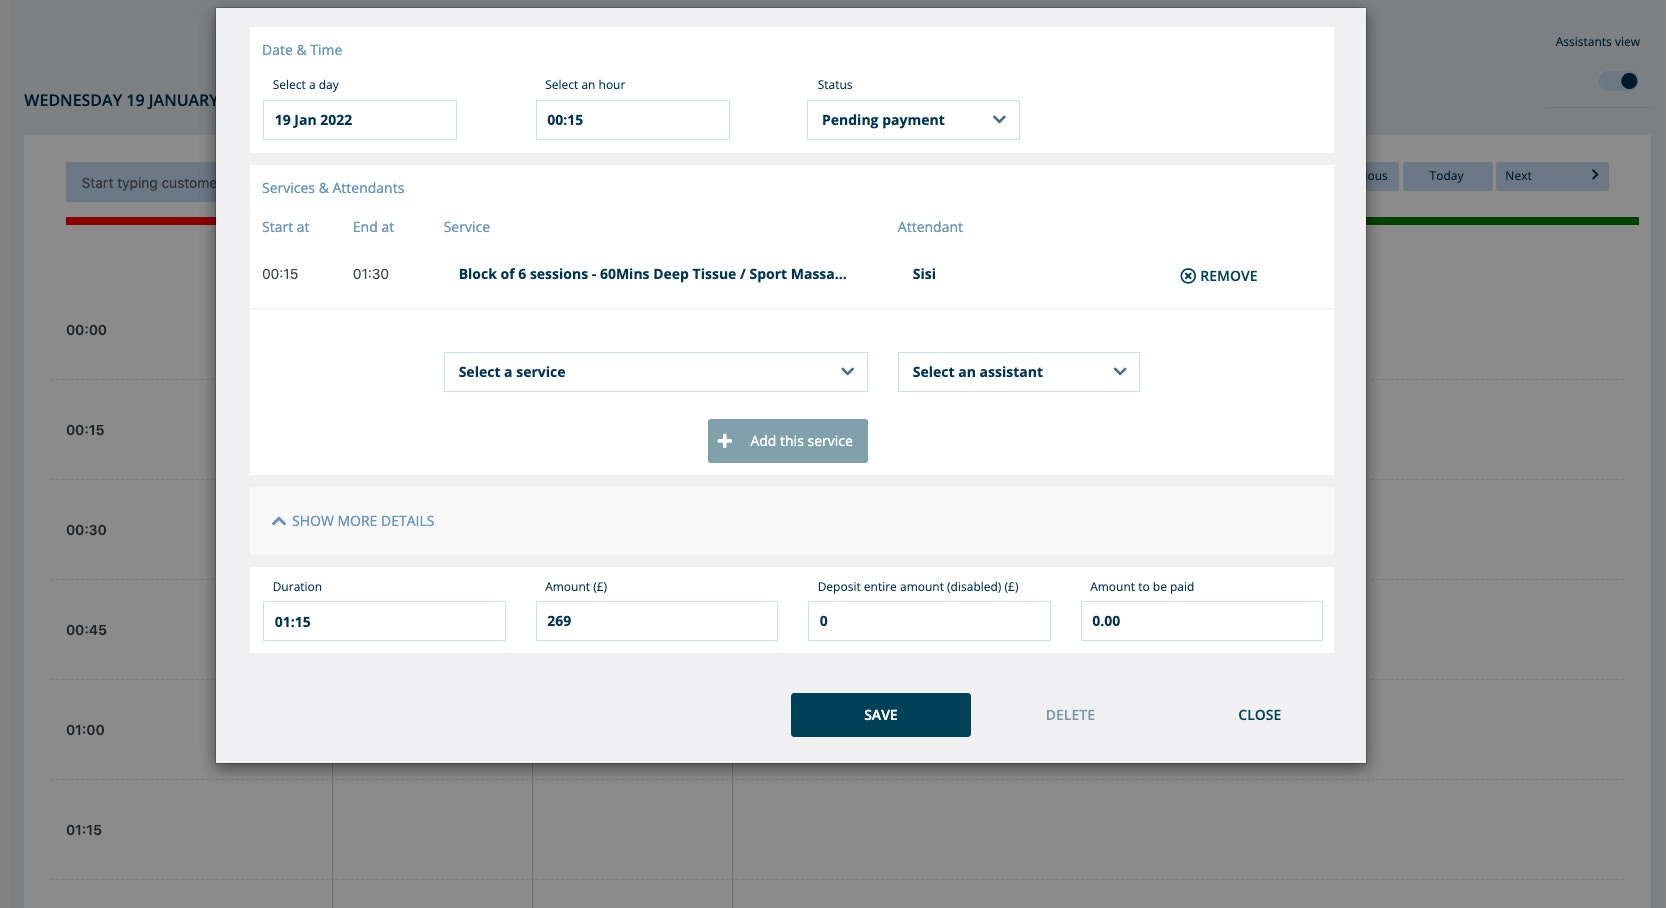Expand the Select an assistant combo box
Screen dimensions: 1666x908
point(1018,371)
